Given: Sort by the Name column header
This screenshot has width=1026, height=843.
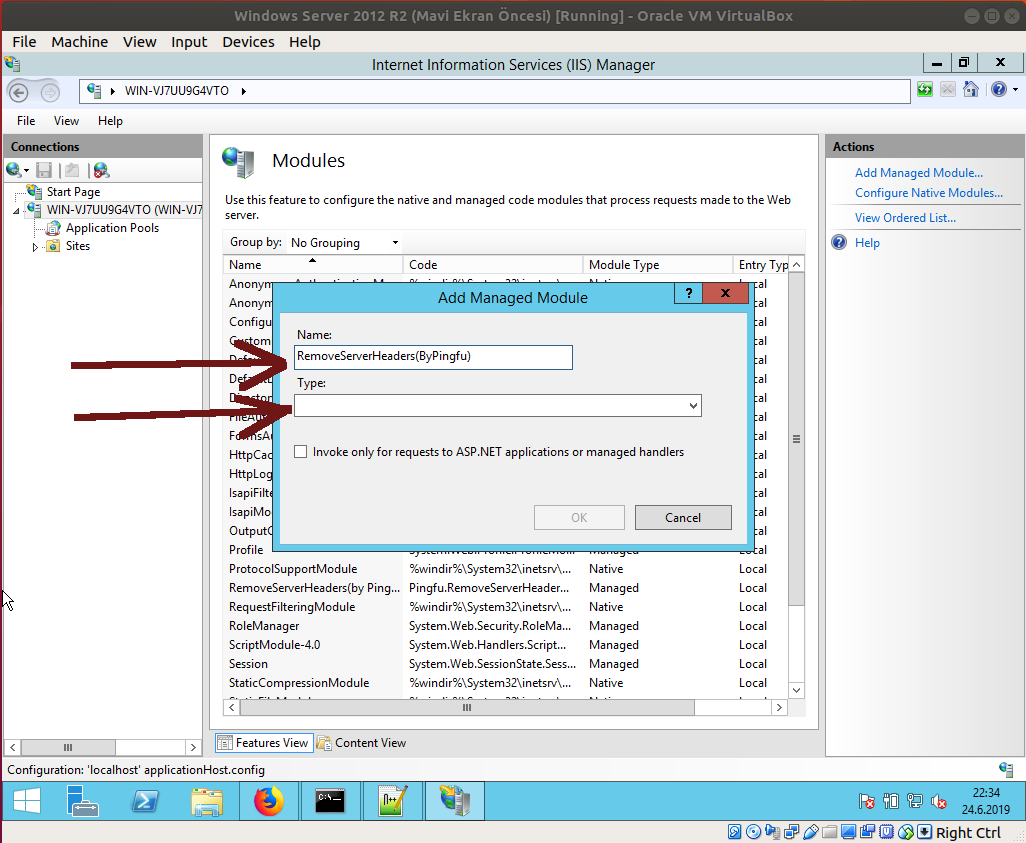Looking at the screenshot, I should (x=313, y=264).
